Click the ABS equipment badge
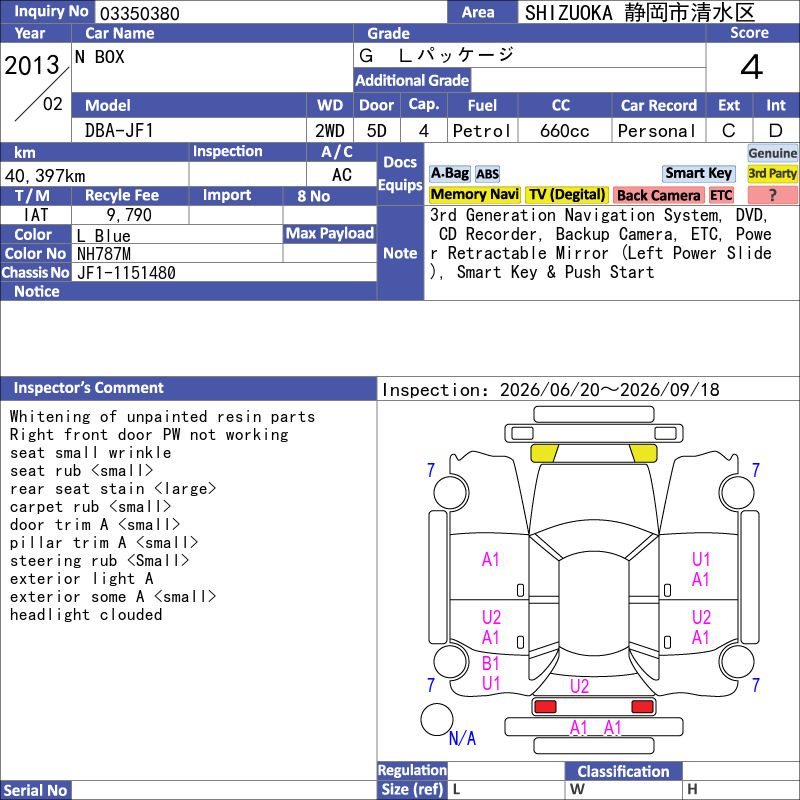The image size is (800, 800). [487, 174]
